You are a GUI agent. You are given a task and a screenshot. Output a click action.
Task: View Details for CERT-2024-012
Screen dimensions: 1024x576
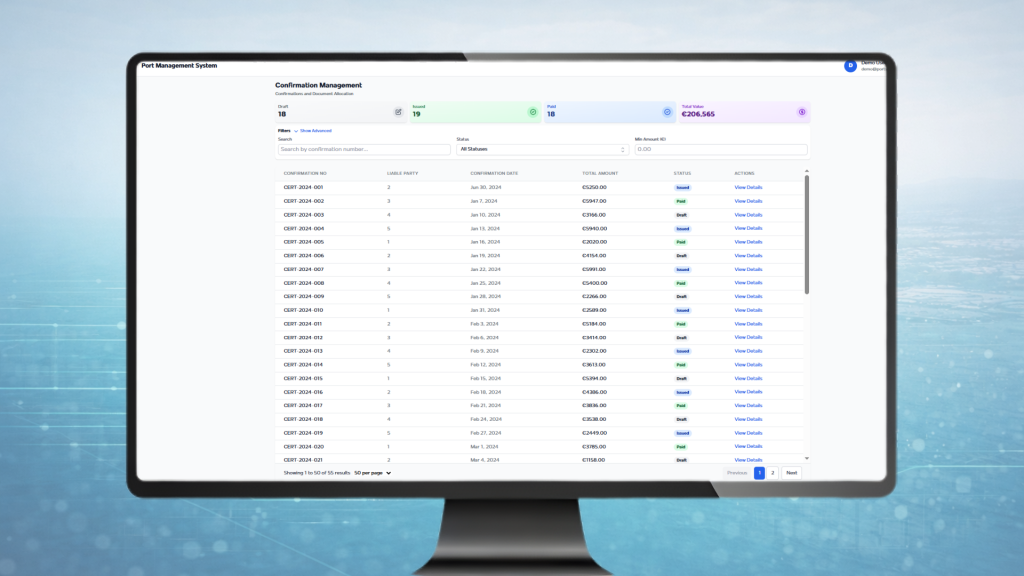click(748, 338)
